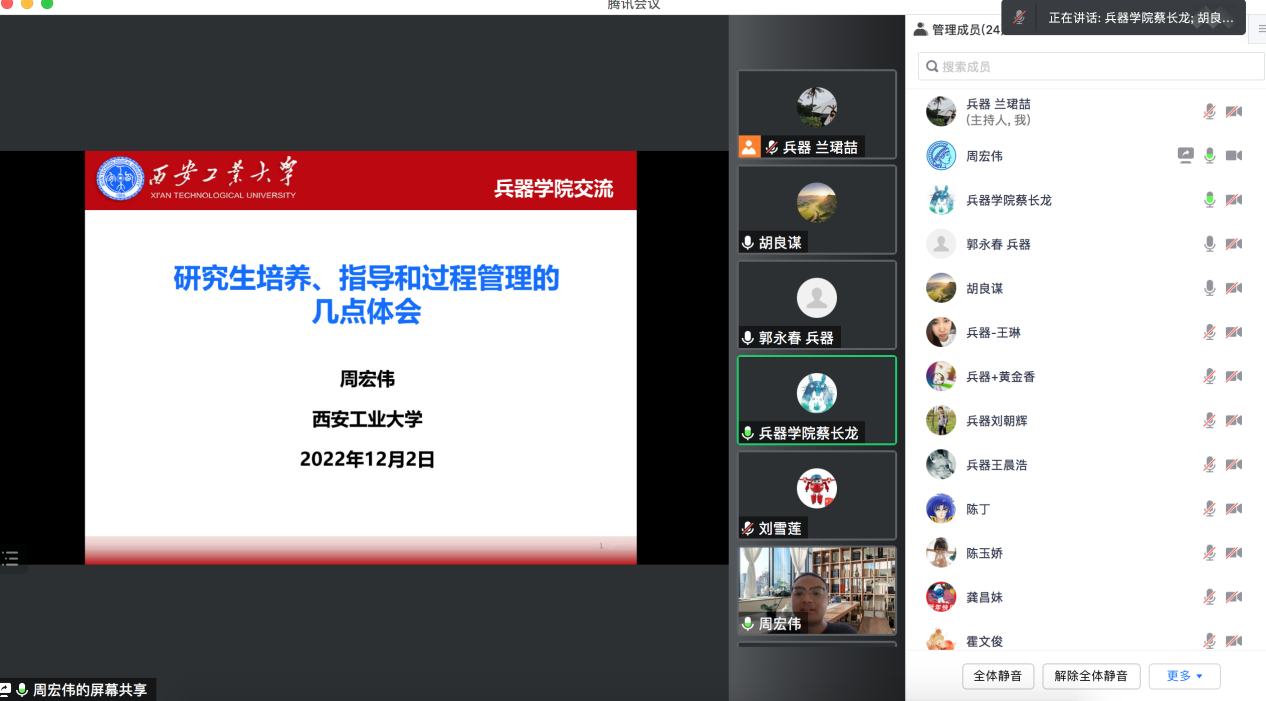
Task: Open the 更多 dropdown menu
Action: pyautogui.click(x=1184, y=676)
